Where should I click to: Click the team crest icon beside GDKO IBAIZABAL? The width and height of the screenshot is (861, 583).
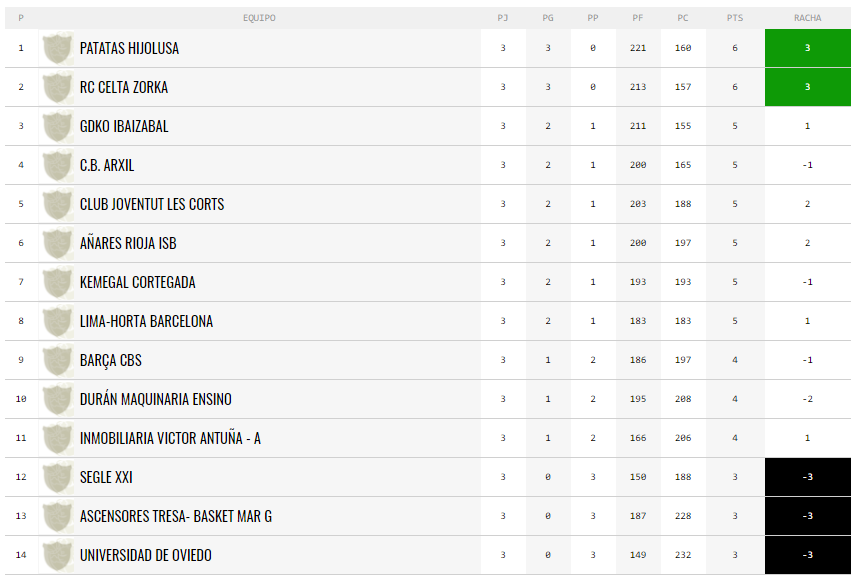click(58, 126)
